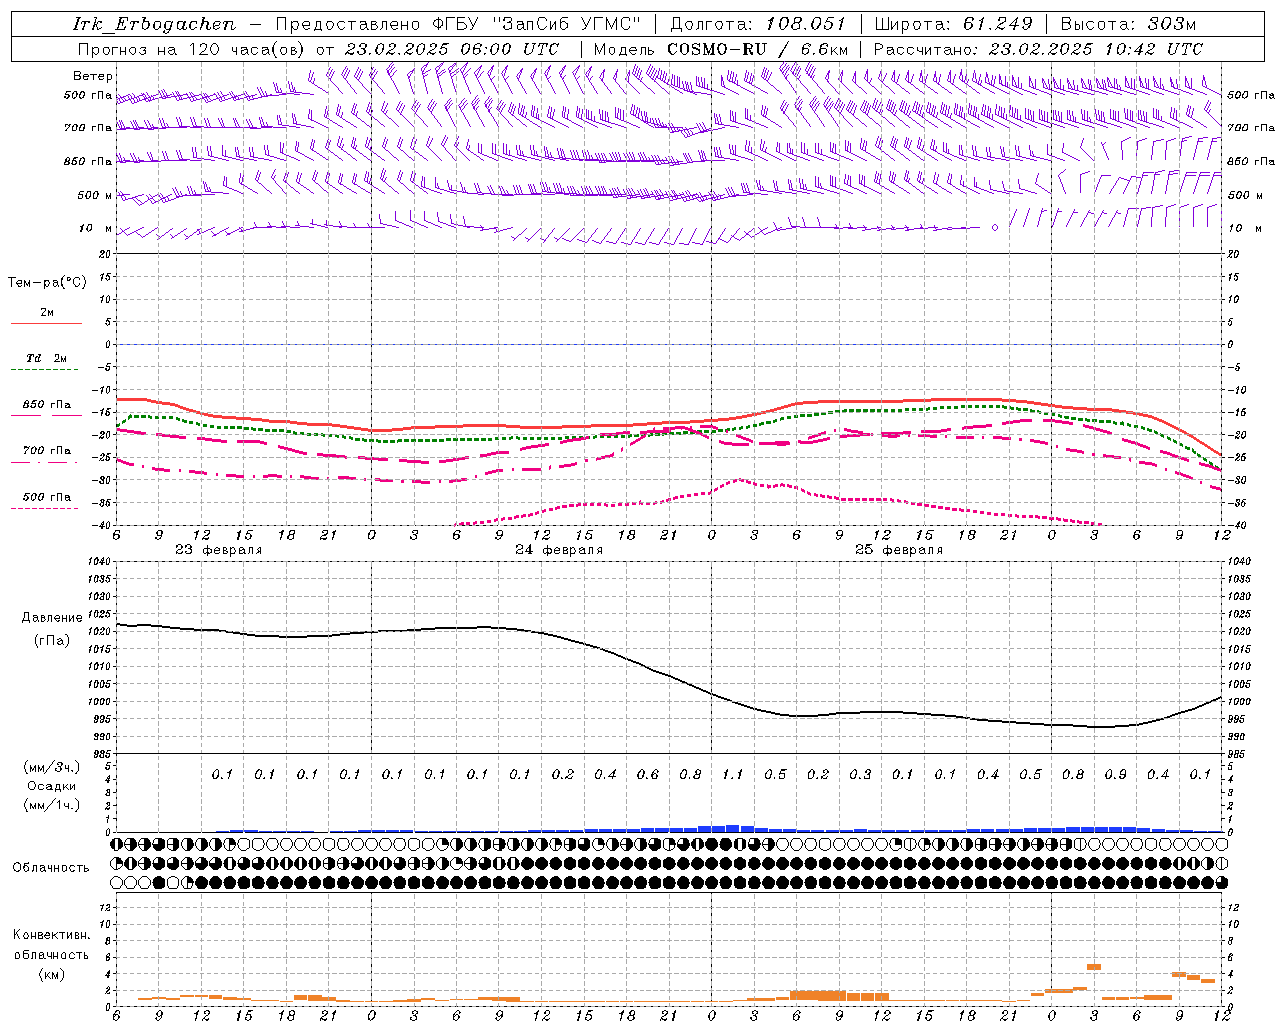Click the Давление chart label

51,618
